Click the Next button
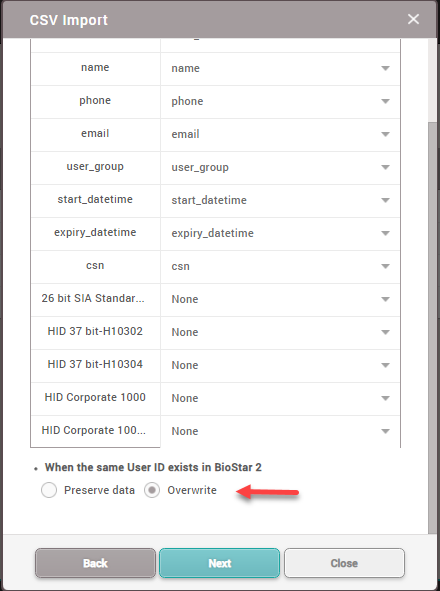The width and height of the screenshot is (440, 591). pyautogui.click(x=219, y=563)
